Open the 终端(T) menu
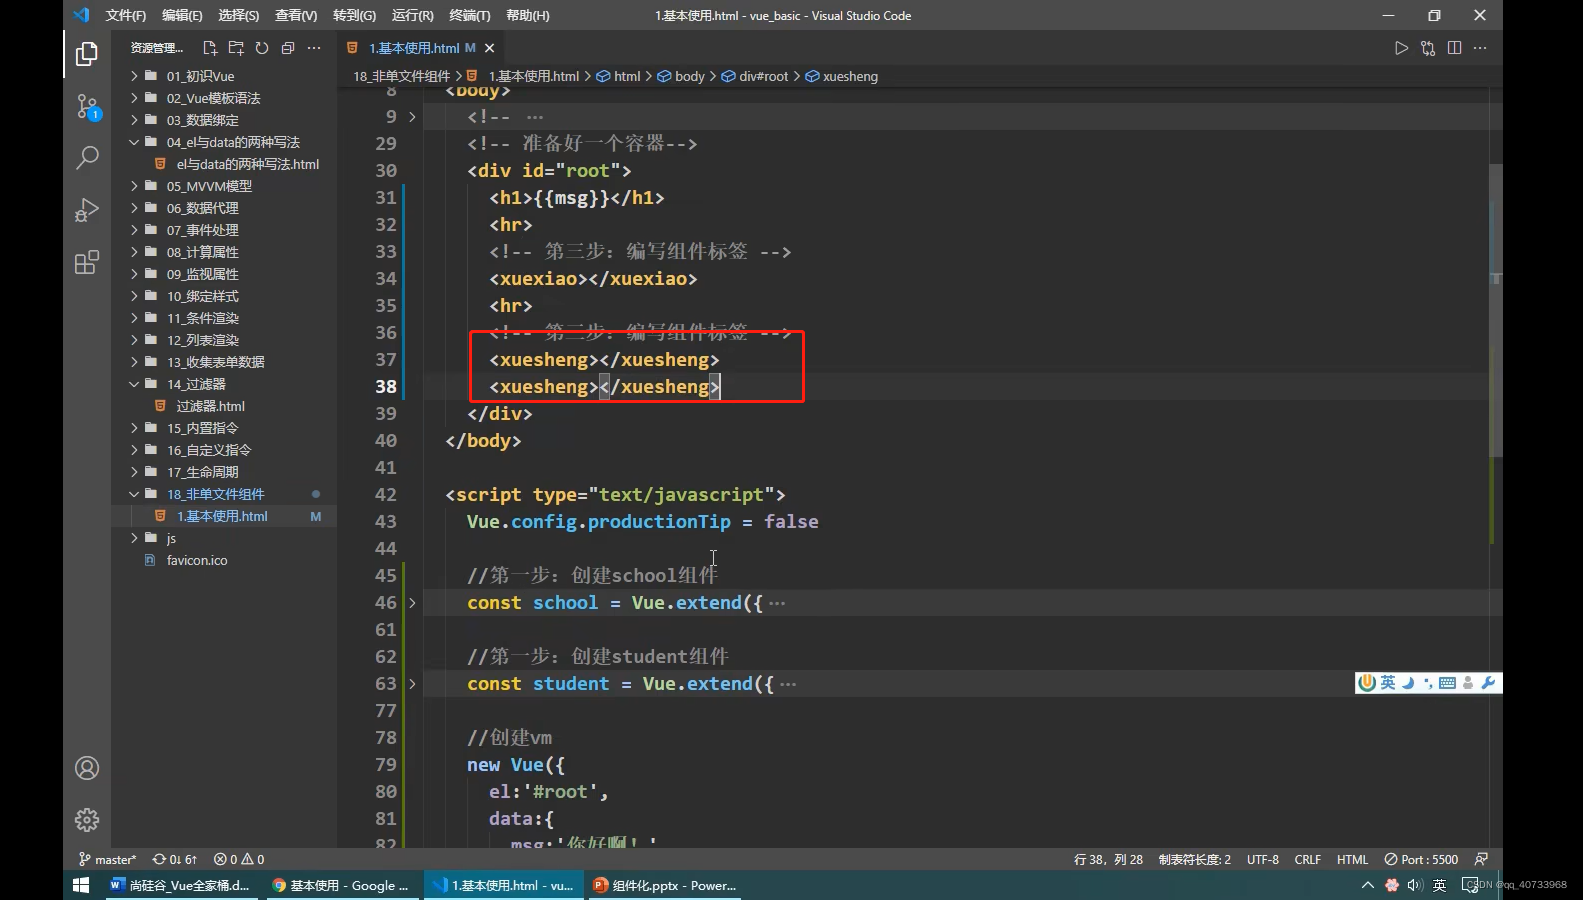The width and height of the screenshot is (1583, 900). 470,15
